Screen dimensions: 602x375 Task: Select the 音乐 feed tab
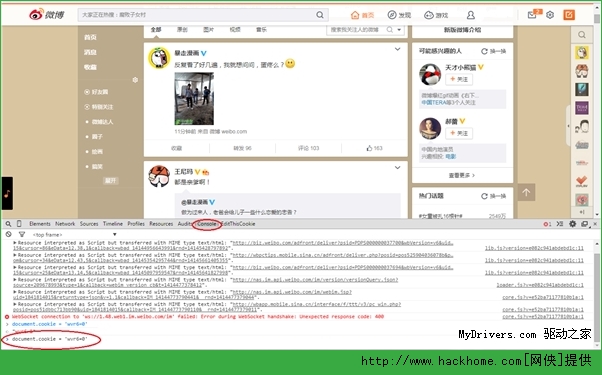pyautogui.click(x=261, y=30)
